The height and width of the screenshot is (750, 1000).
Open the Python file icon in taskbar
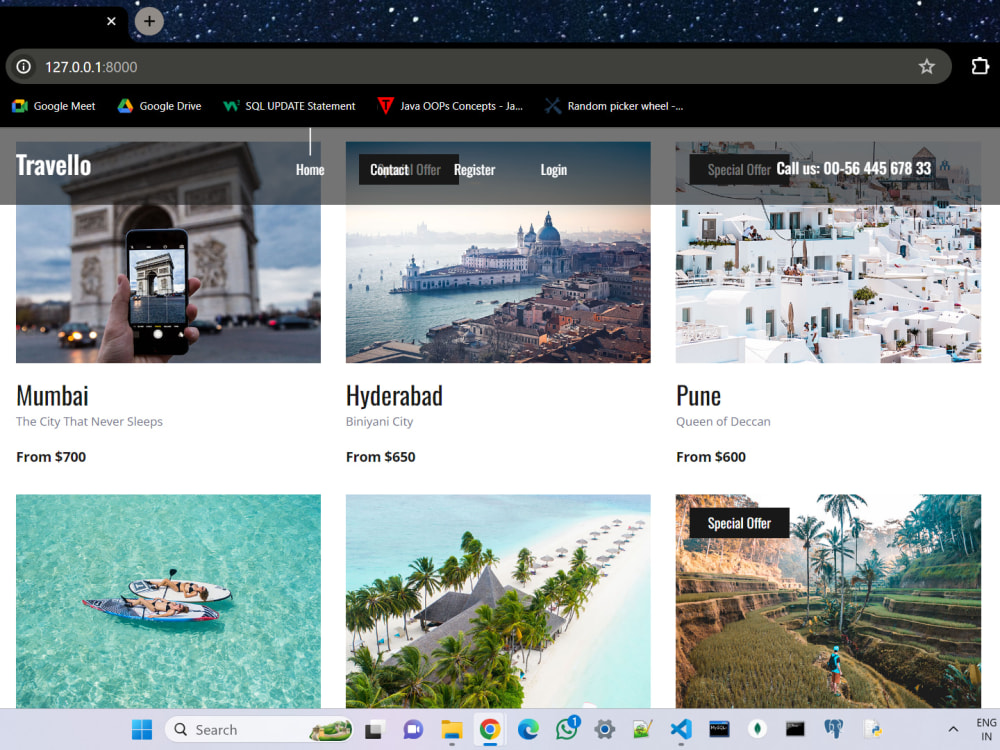872,729
